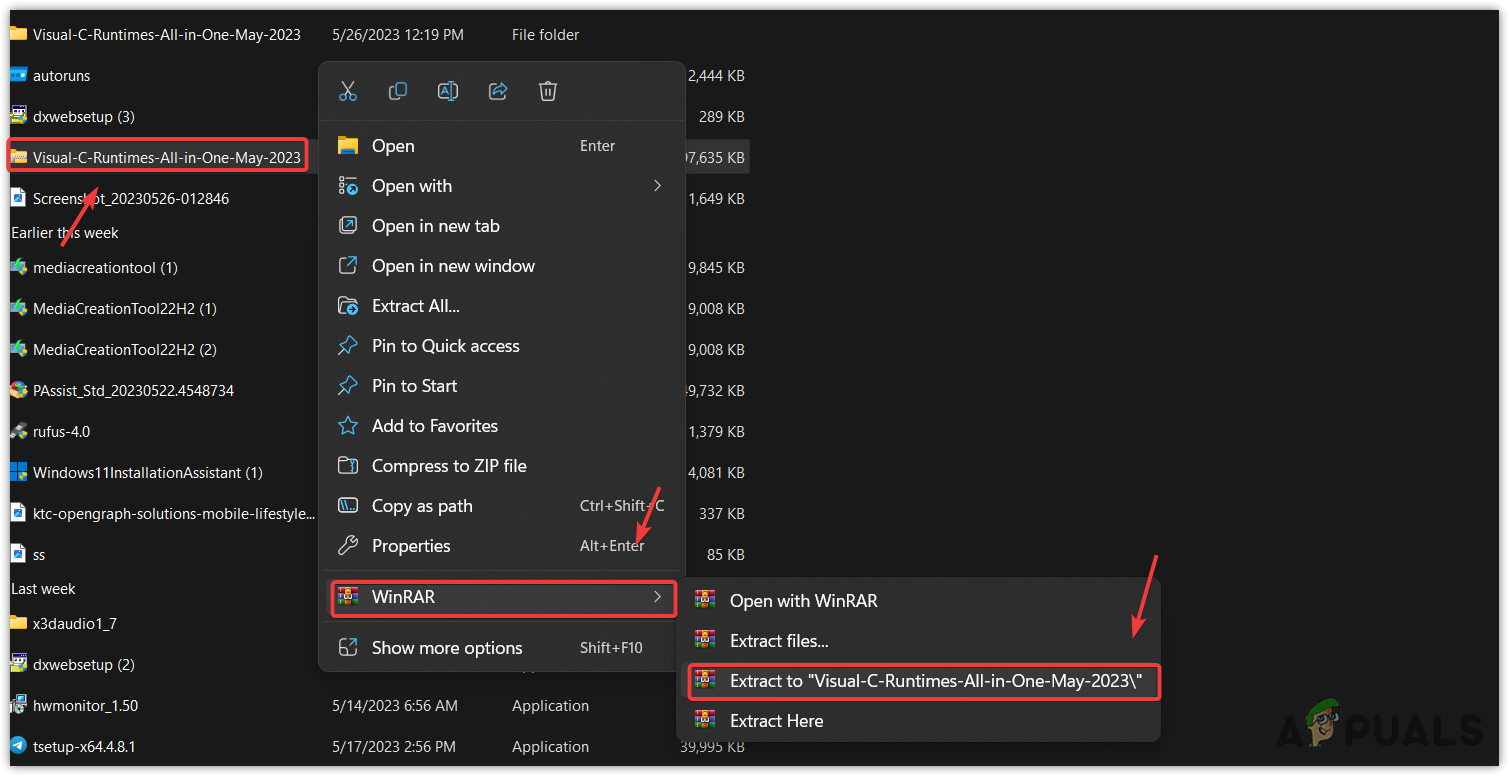Click the Cut scissors icon
Screen dimensions: 1509x776
pos(348,91)
